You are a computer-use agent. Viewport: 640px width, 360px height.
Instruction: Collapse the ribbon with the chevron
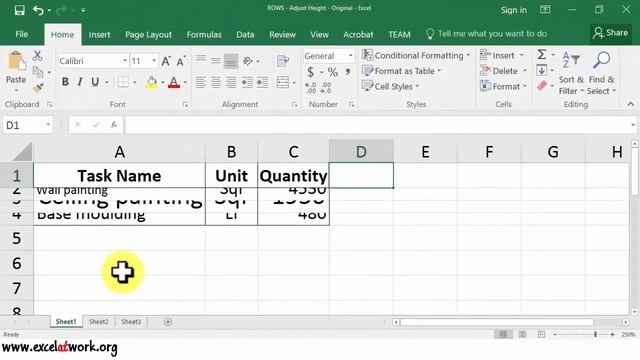click(631, 104)
